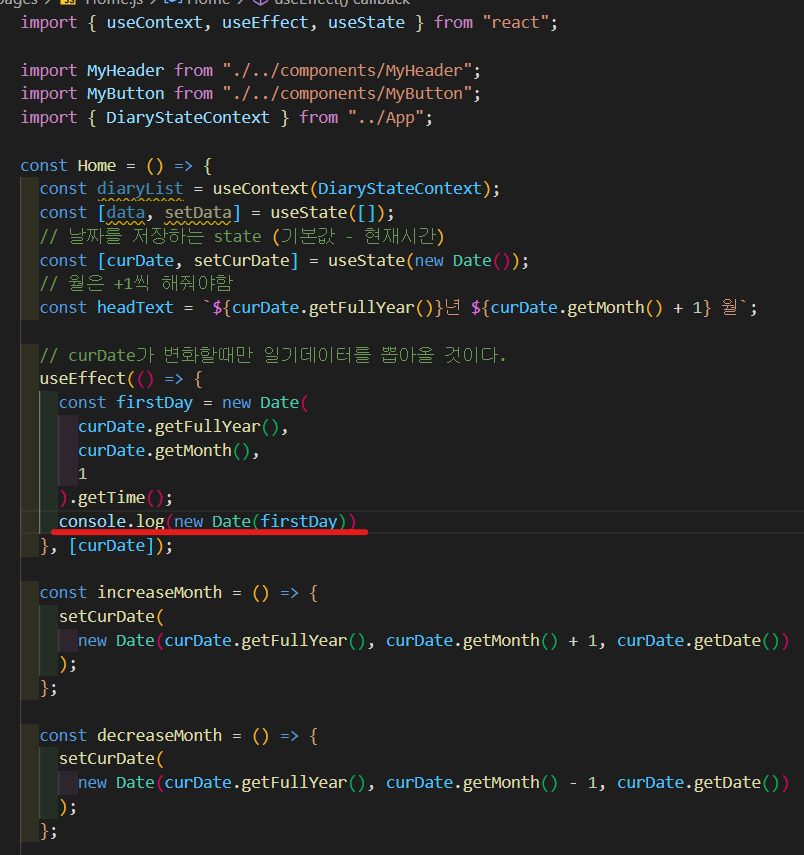Click the increaseMonth function name

[159, 592]
